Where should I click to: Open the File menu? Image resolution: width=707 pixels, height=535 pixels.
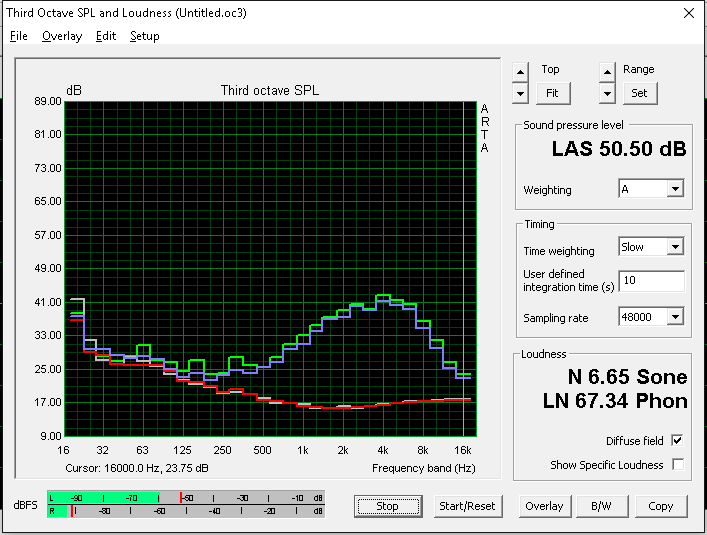pyautogui.click(x=18, y=36)
